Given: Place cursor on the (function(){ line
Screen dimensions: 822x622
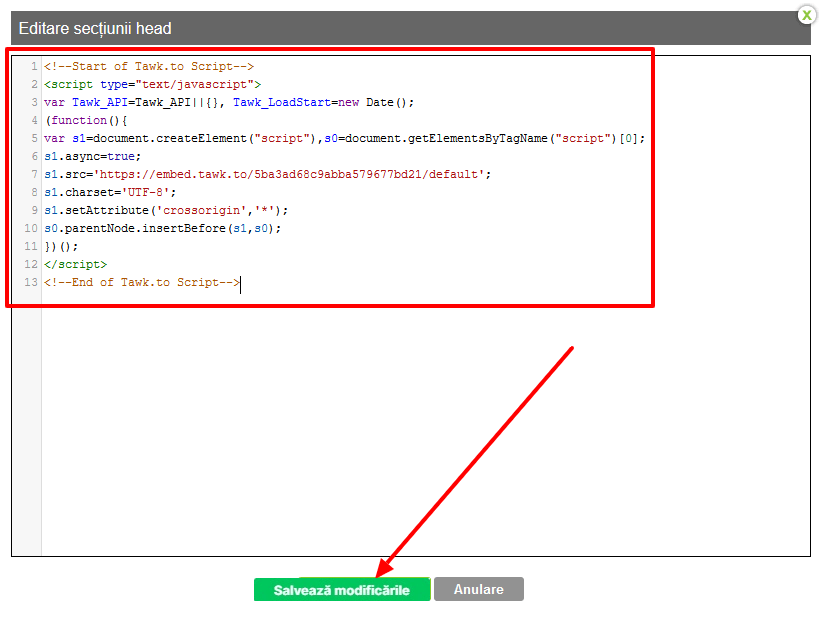Looking at the screenshot, I should click(82, 120).
